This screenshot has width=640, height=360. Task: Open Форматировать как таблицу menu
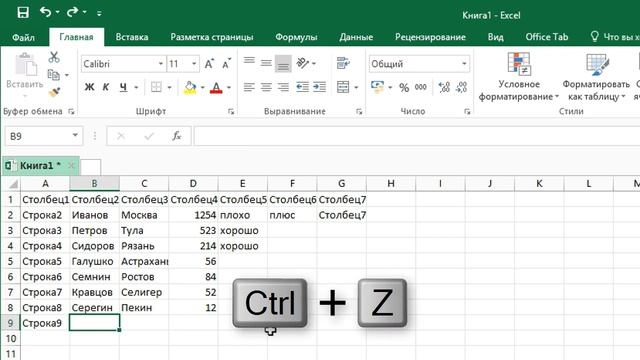click(596, 77)
